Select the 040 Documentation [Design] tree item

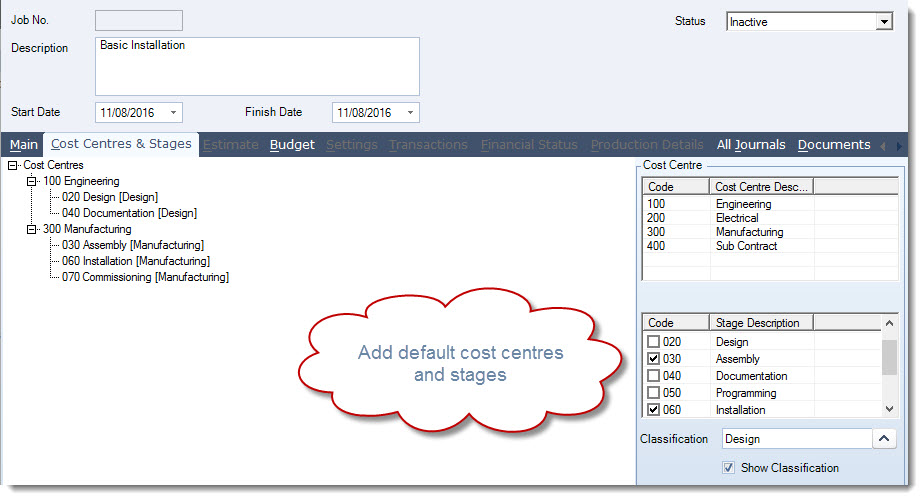130,213
